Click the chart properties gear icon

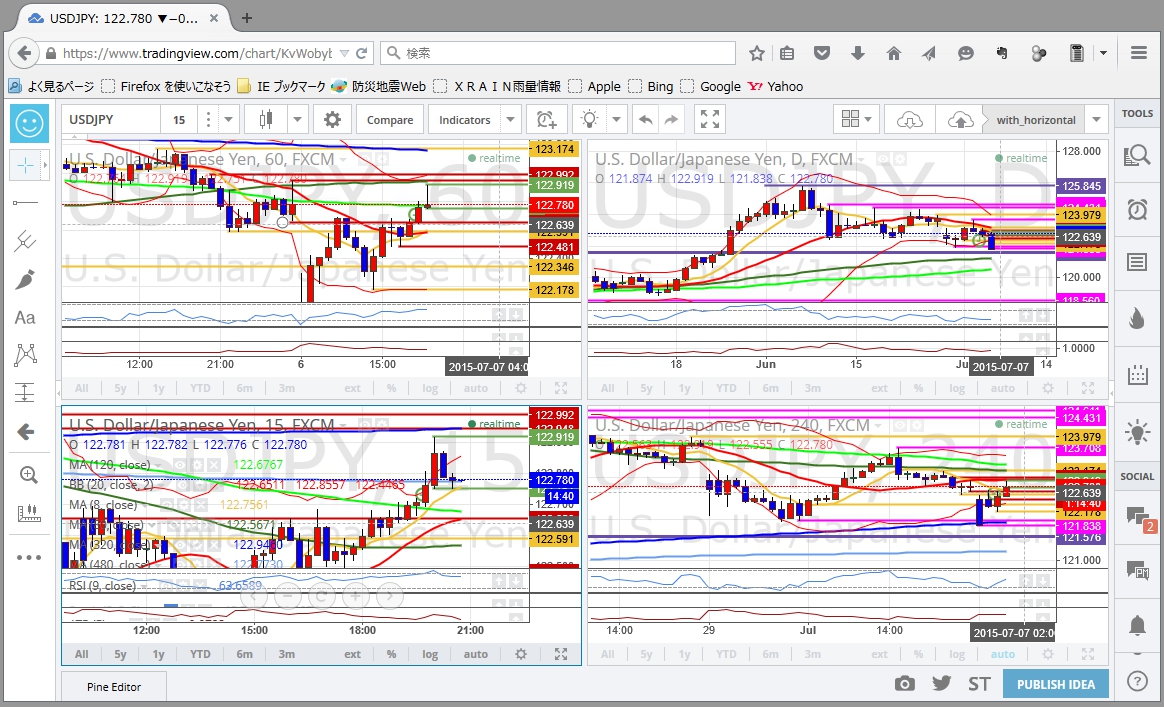tap(331, 120)
